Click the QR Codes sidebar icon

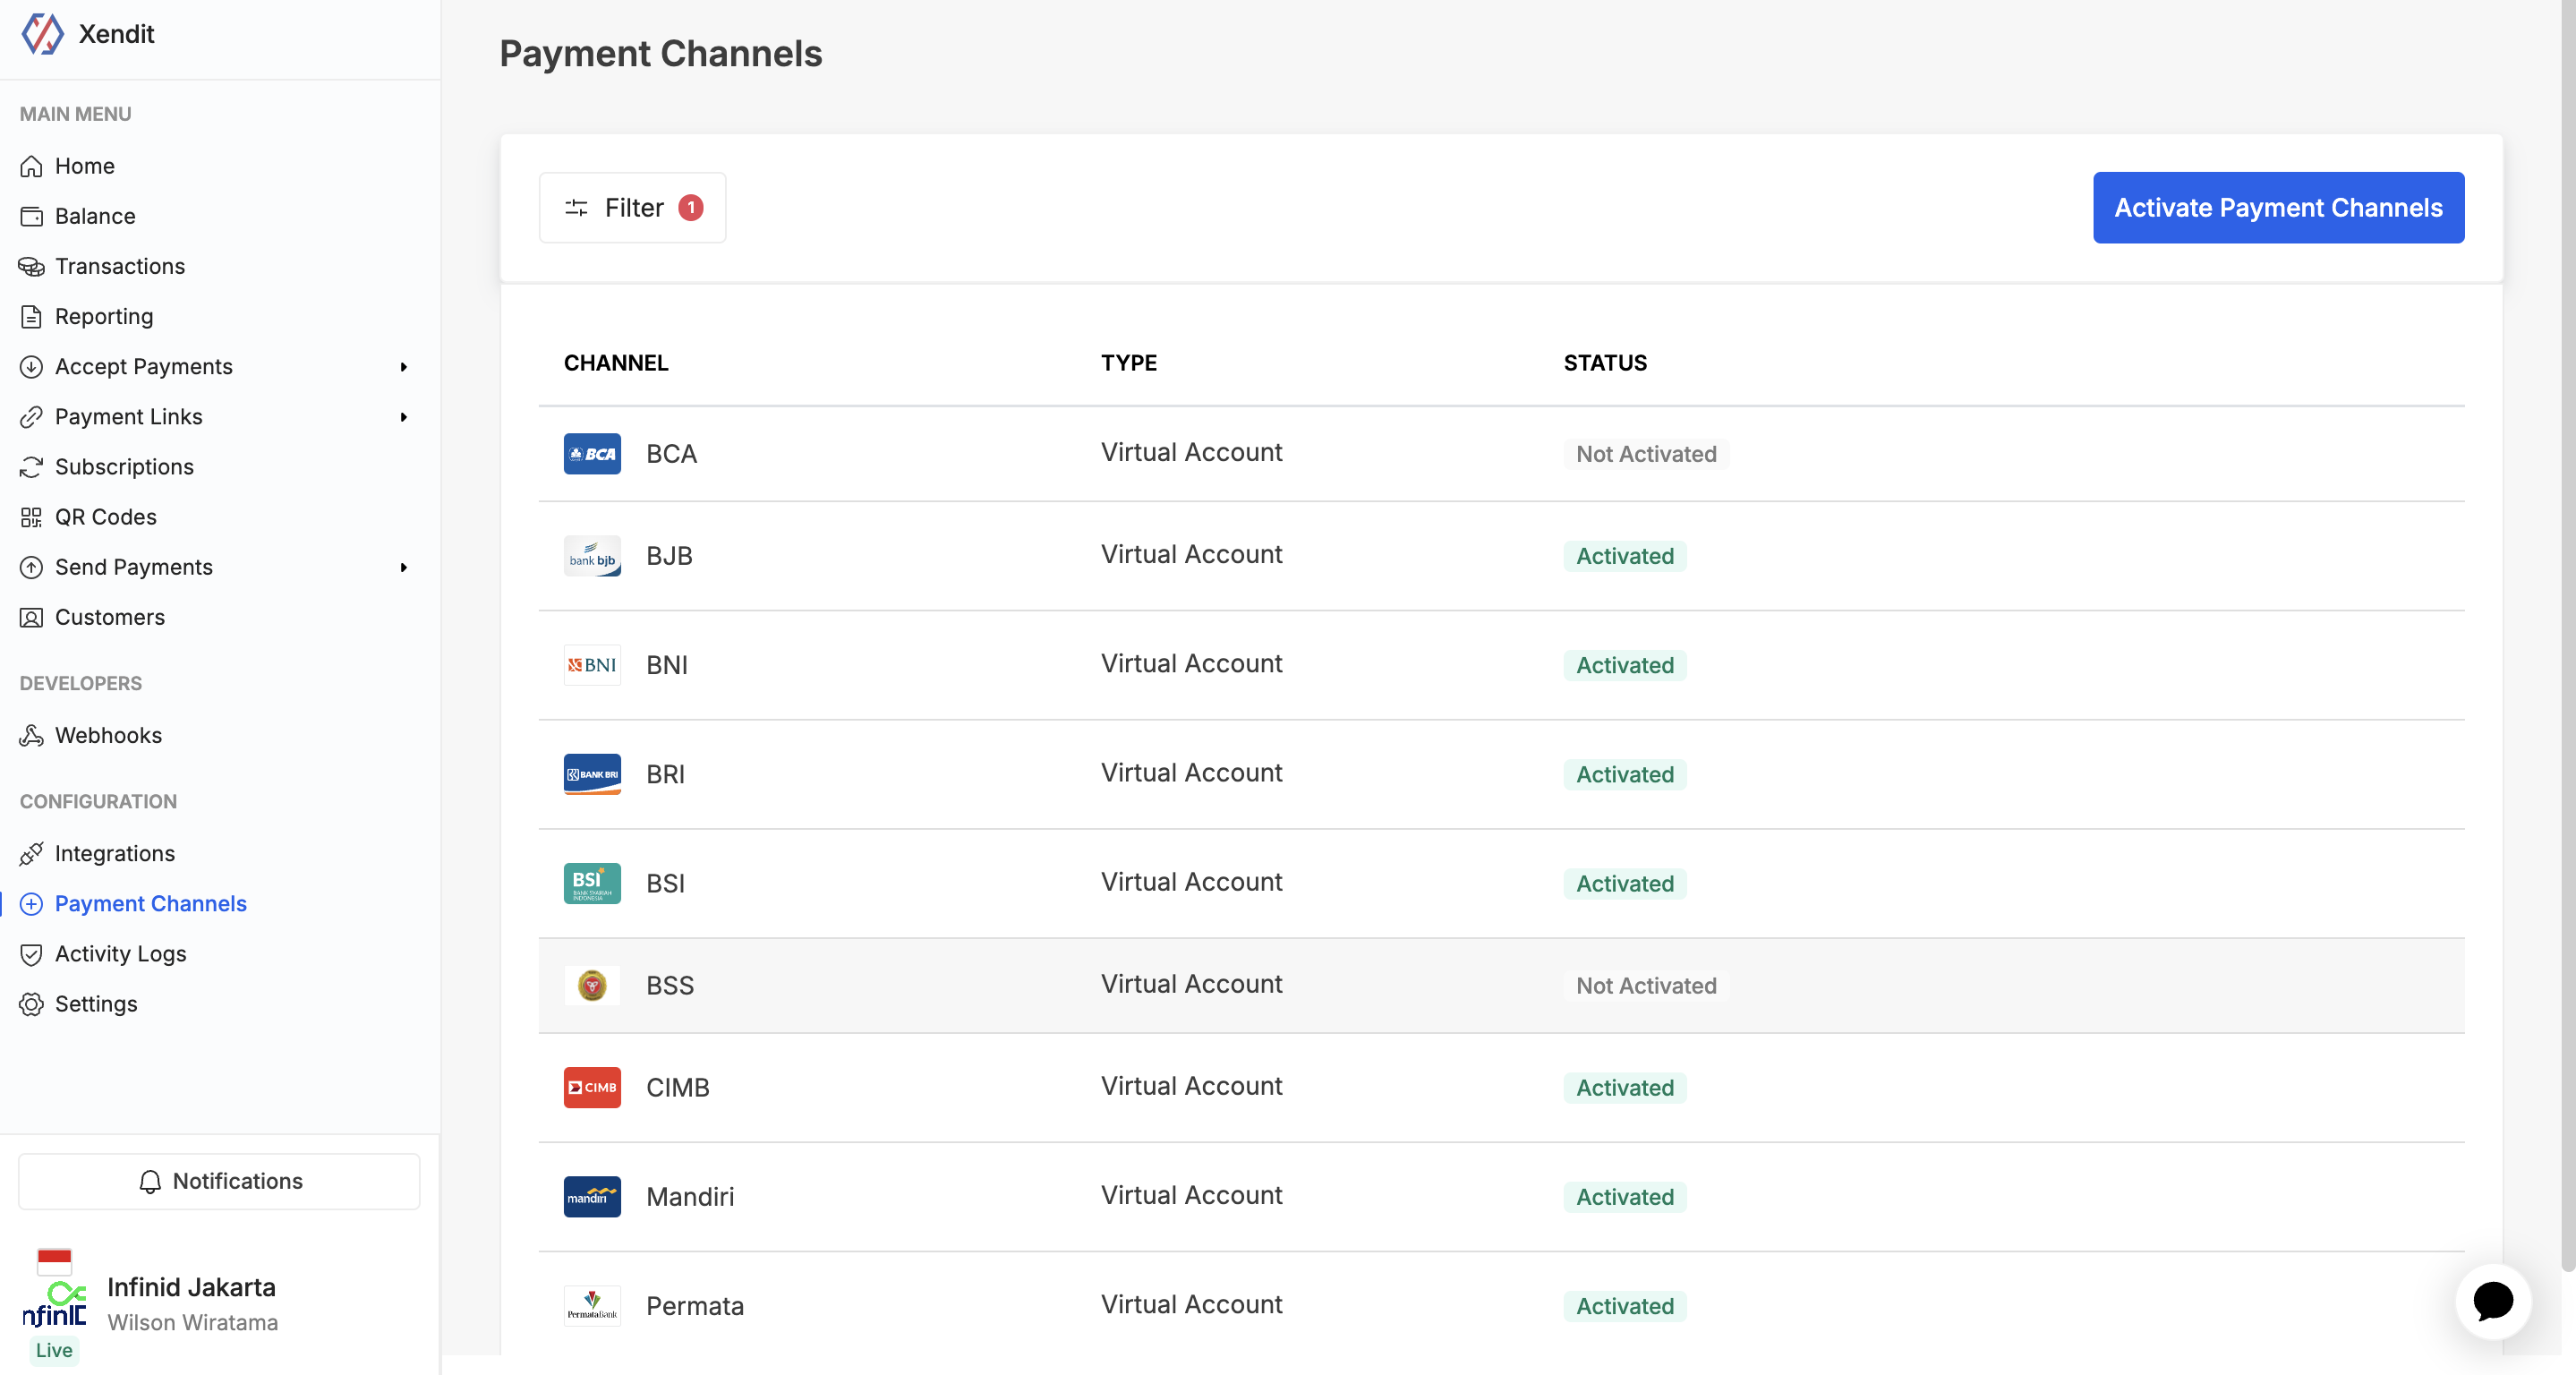coord(31,517)
